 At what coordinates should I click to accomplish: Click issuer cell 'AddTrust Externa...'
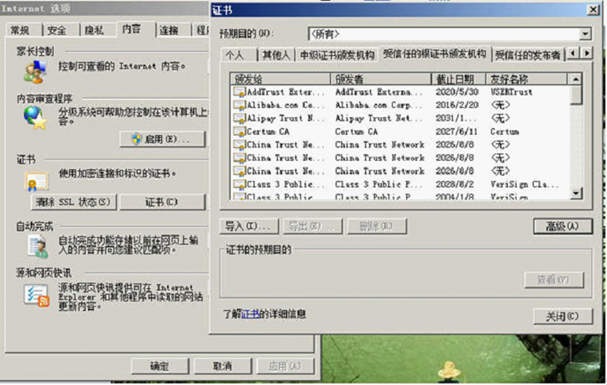point(379,92)
